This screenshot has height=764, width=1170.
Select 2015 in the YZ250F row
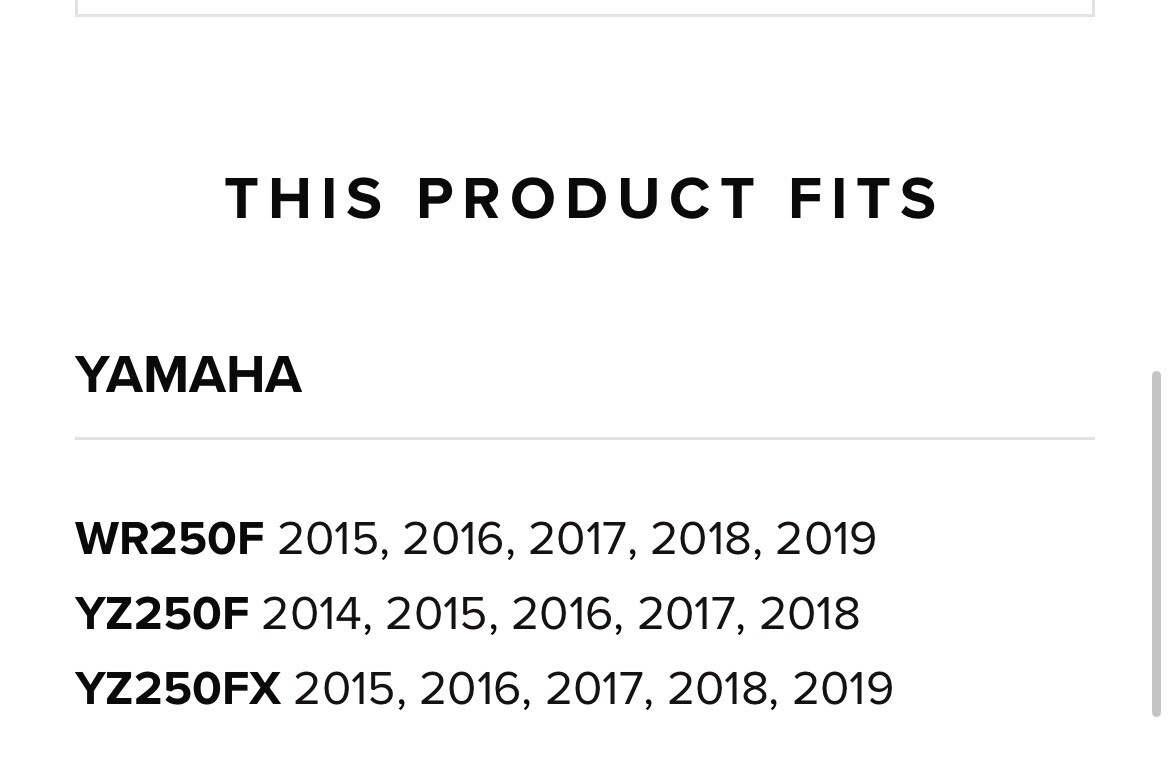click(x=436, y=614)
